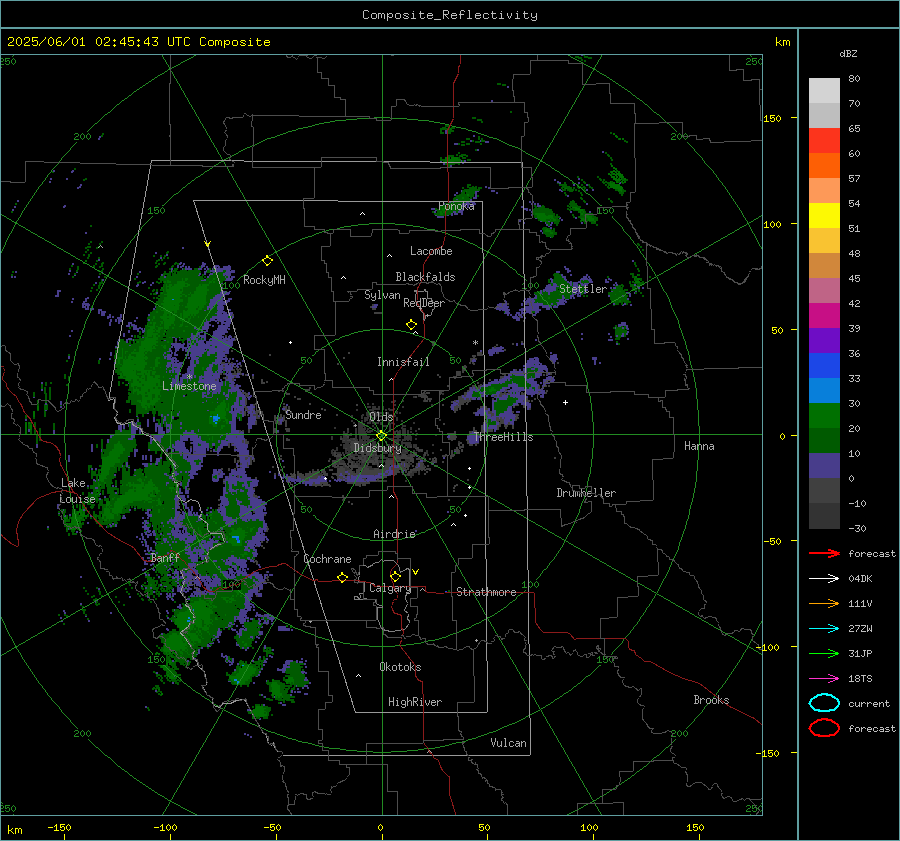Image resolution: width=900 pixels, height=841 pixels.
Task: Click the Sylvan label on map
Action: point(382,295)
